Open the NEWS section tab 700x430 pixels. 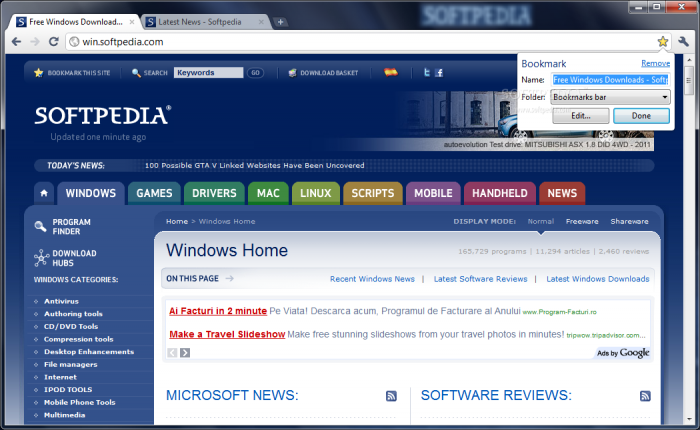tap(562, 193)
